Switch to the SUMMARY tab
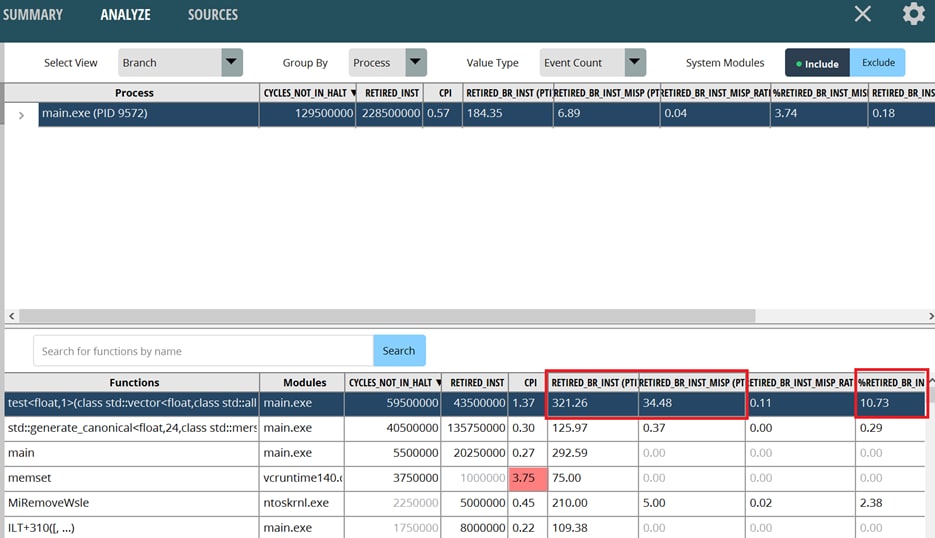This screenshot has width=935, height=538. click(32, 15)
